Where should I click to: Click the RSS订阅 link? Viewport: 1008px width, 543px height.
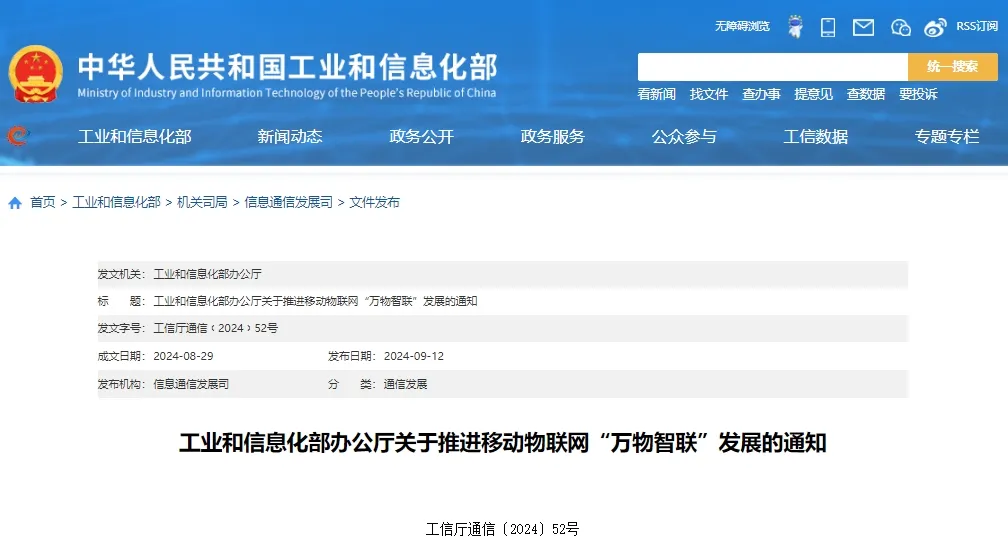(977, 26)
